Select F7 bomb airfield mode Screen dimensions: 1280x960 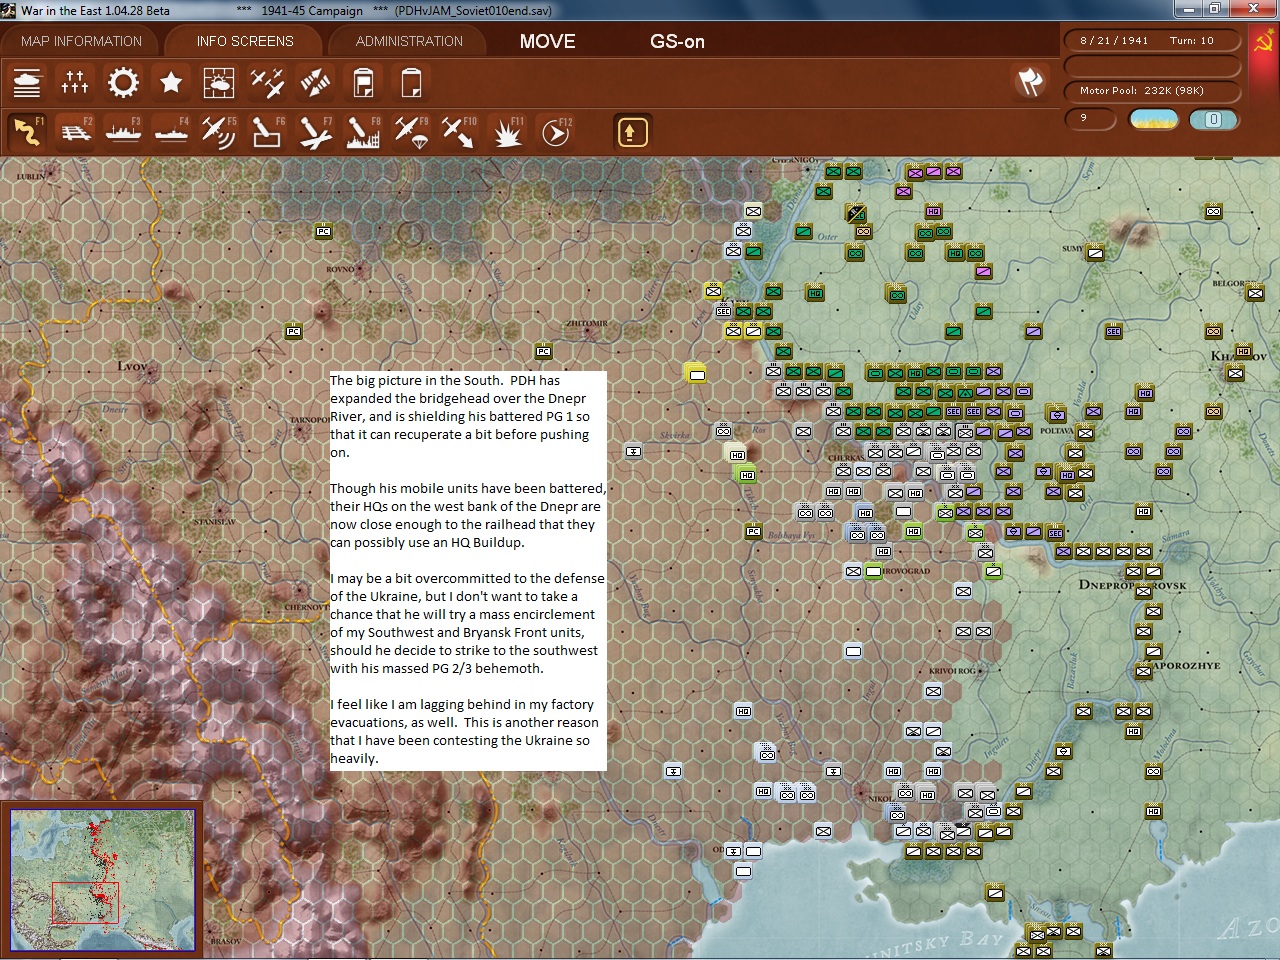315,132
